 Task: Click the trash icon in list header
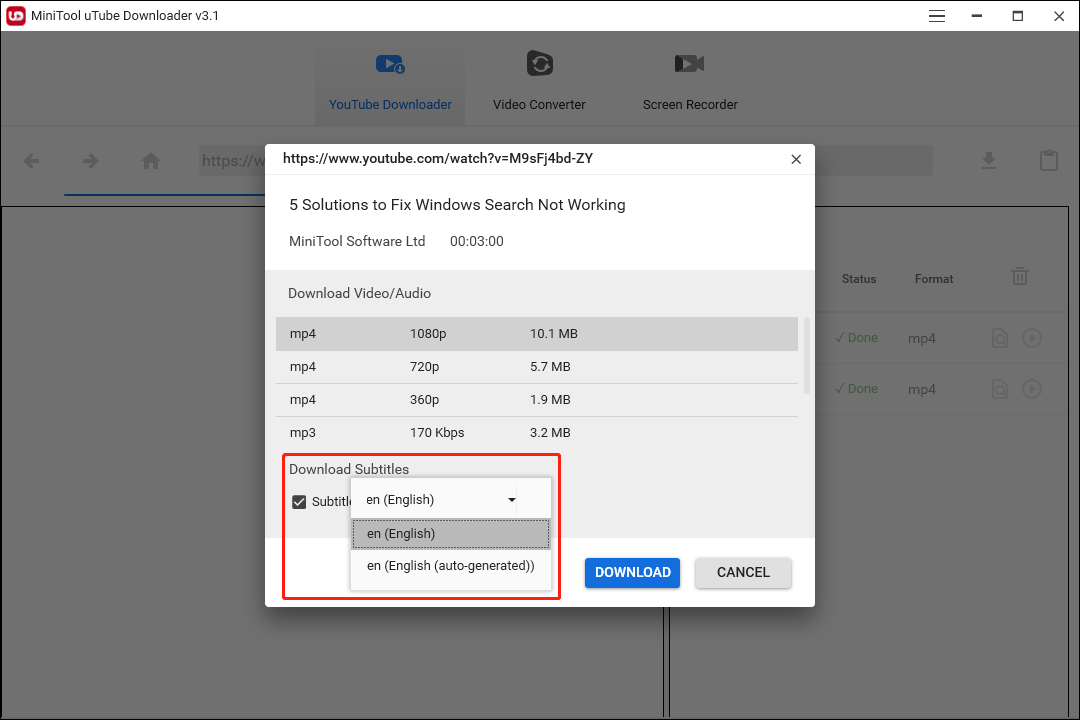click(1019, 276)
